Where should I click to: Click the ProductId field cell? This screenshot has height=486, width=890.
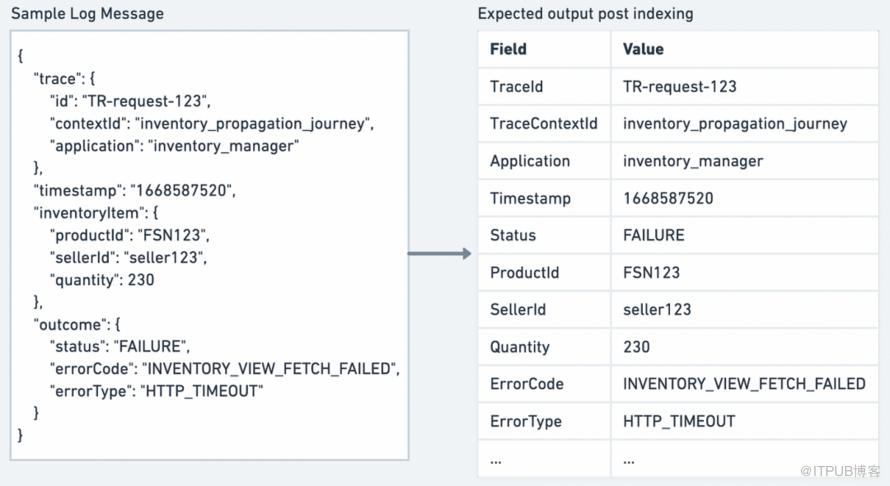click(524, 273)
